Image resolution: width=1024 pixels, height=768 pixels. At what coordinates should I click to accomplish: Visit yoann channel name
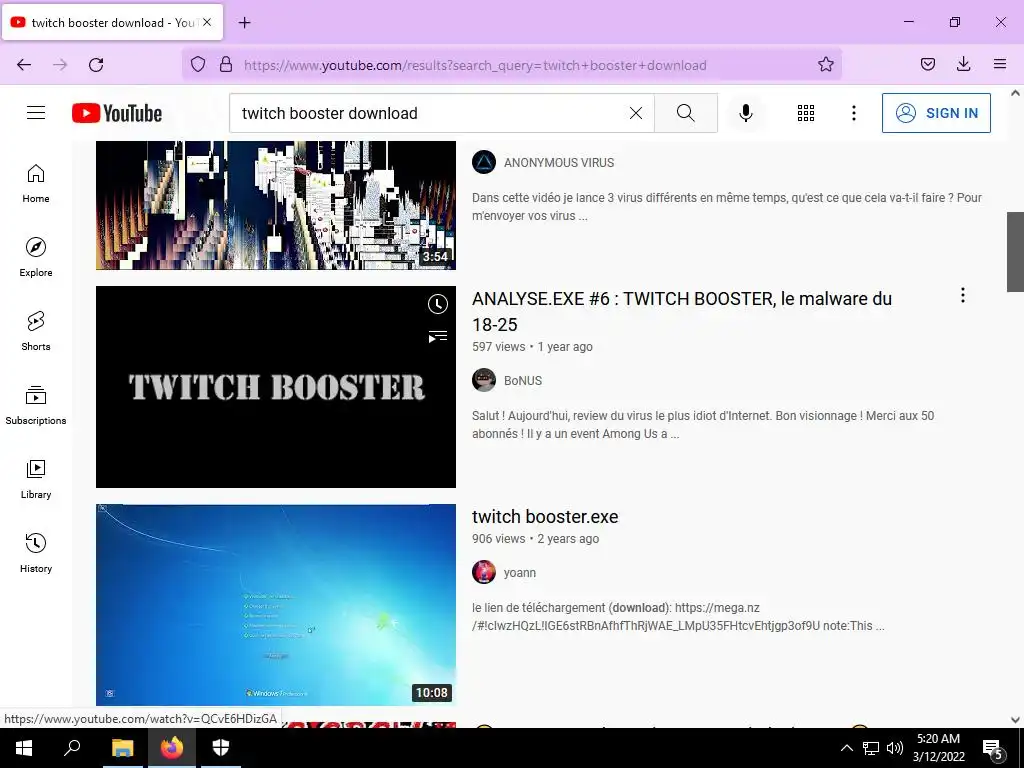[x=520, y=573]
